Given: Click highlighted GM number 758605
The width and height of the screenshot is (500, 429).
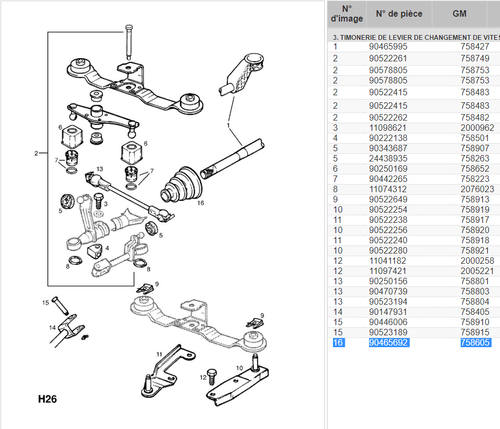Looking at the screenshot, I should click(x=476, y=343).
